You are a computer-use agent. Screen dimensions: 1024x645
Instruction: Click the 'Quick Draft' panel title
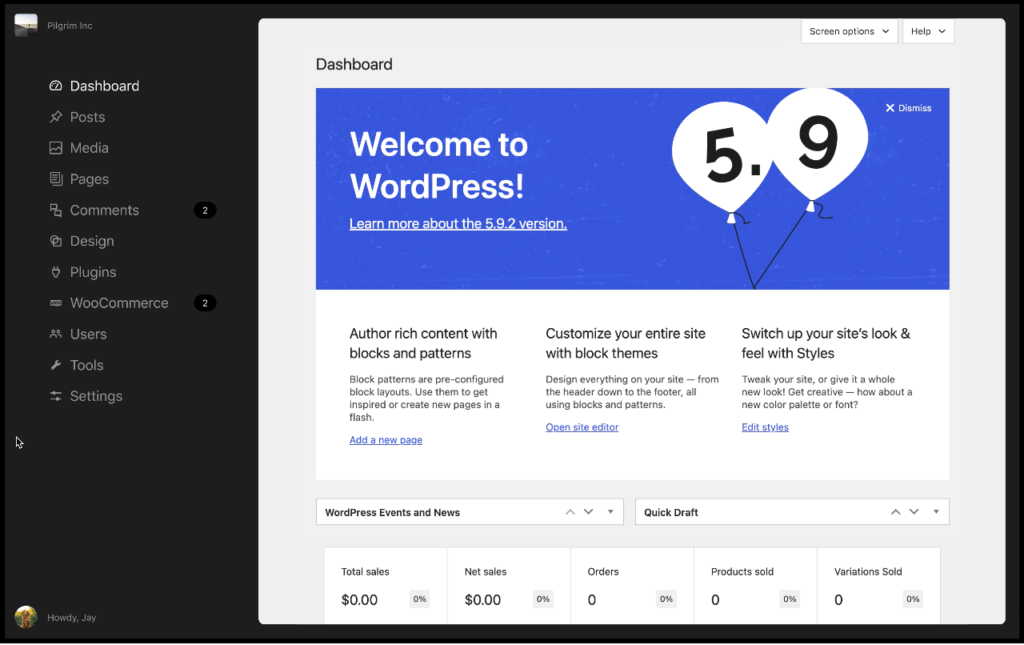pos(671,512)
